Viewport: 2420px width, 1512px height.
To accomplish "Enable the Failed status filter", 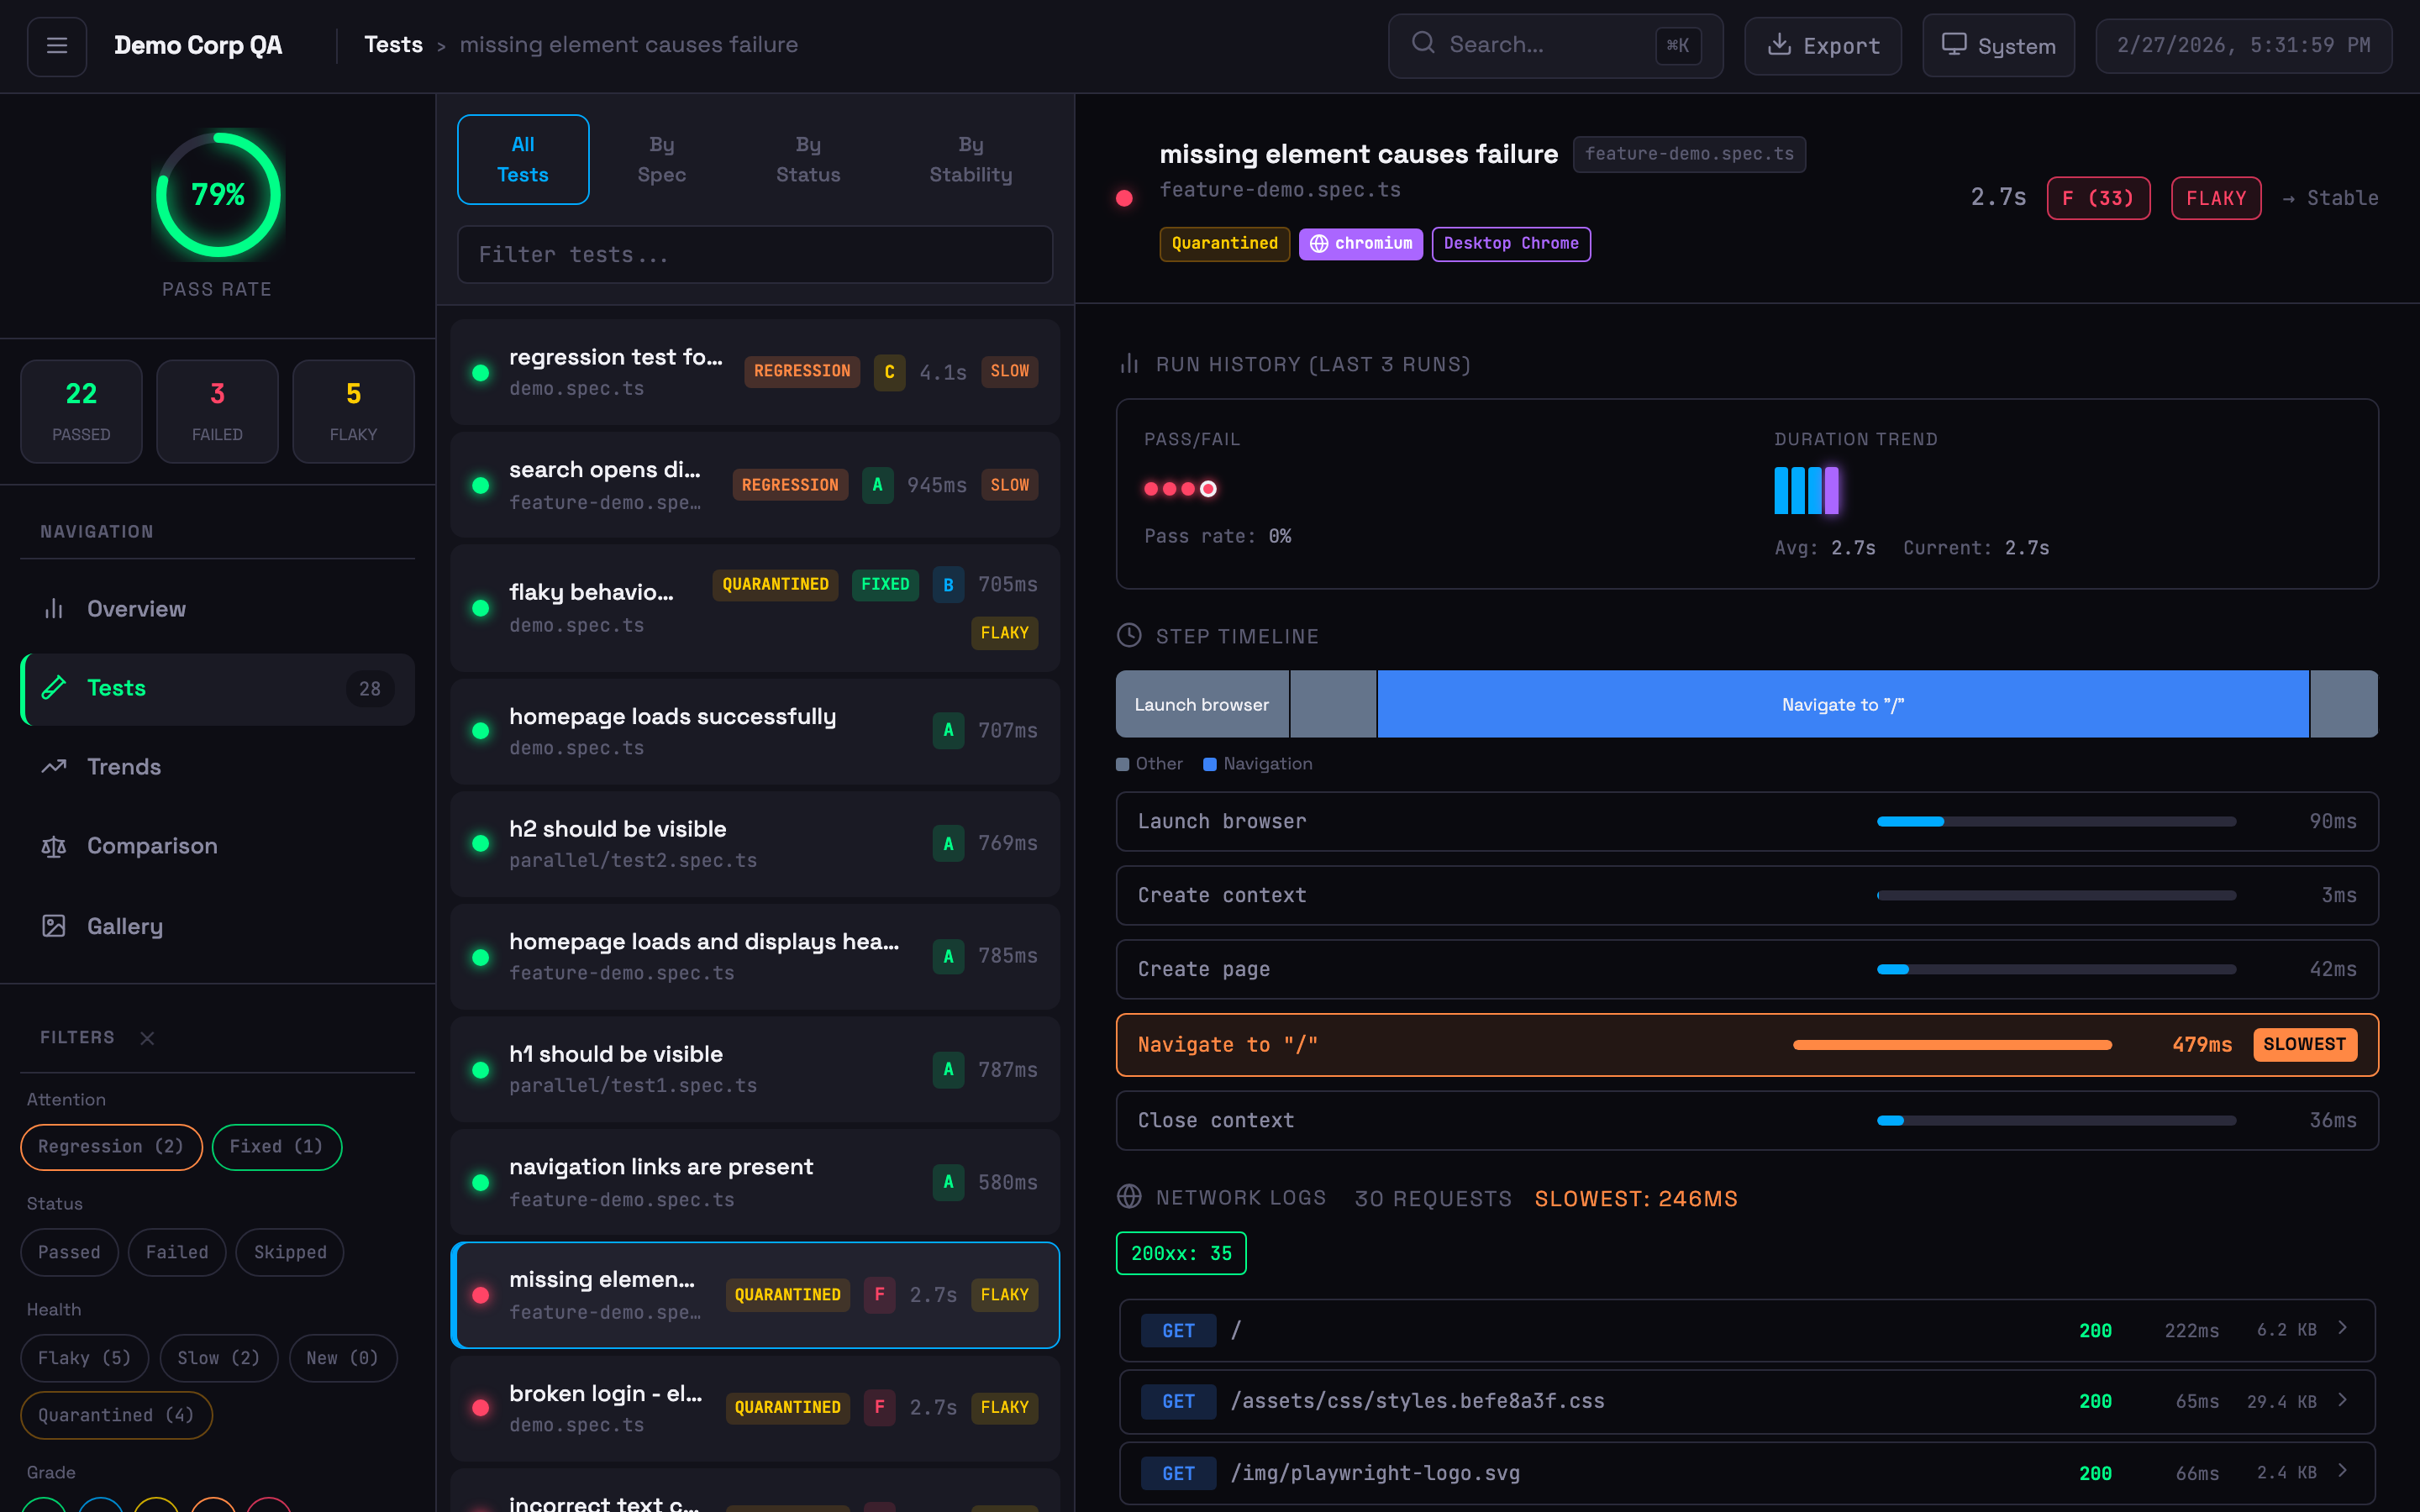I will 177,1252.
